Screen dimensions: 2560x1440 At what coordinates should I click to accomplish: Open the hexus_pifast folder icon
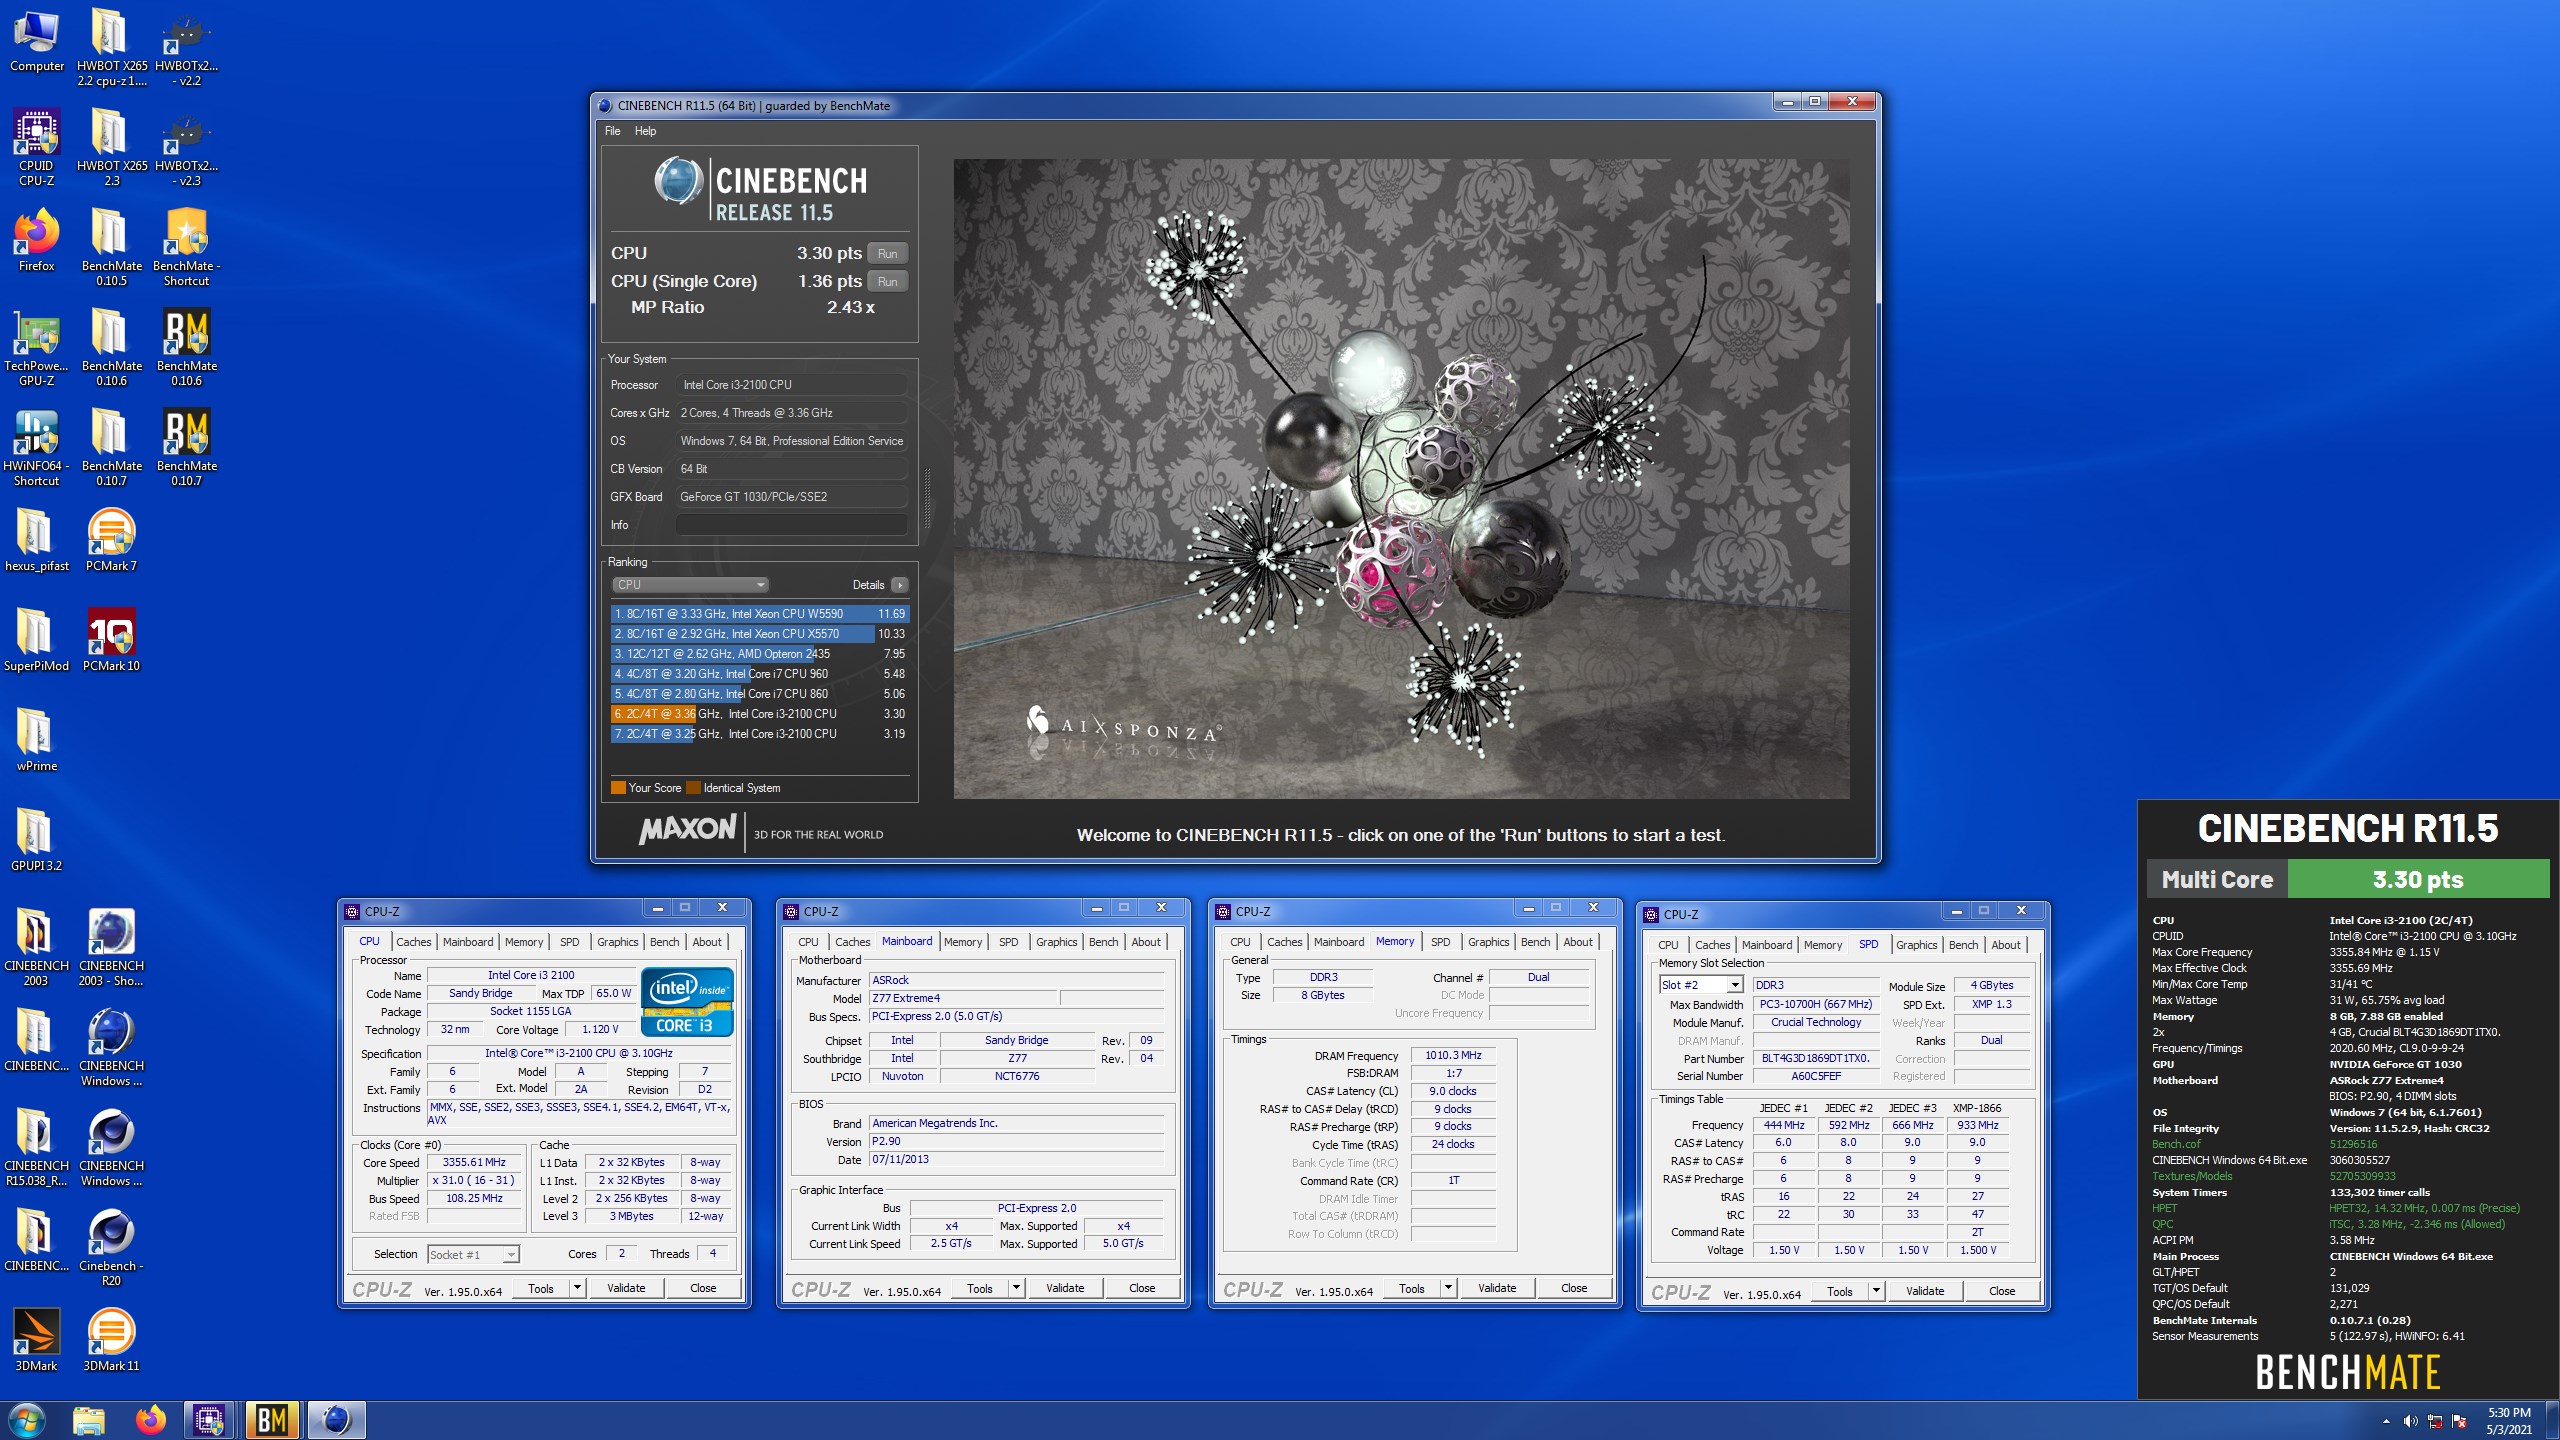tap(37, 541)
